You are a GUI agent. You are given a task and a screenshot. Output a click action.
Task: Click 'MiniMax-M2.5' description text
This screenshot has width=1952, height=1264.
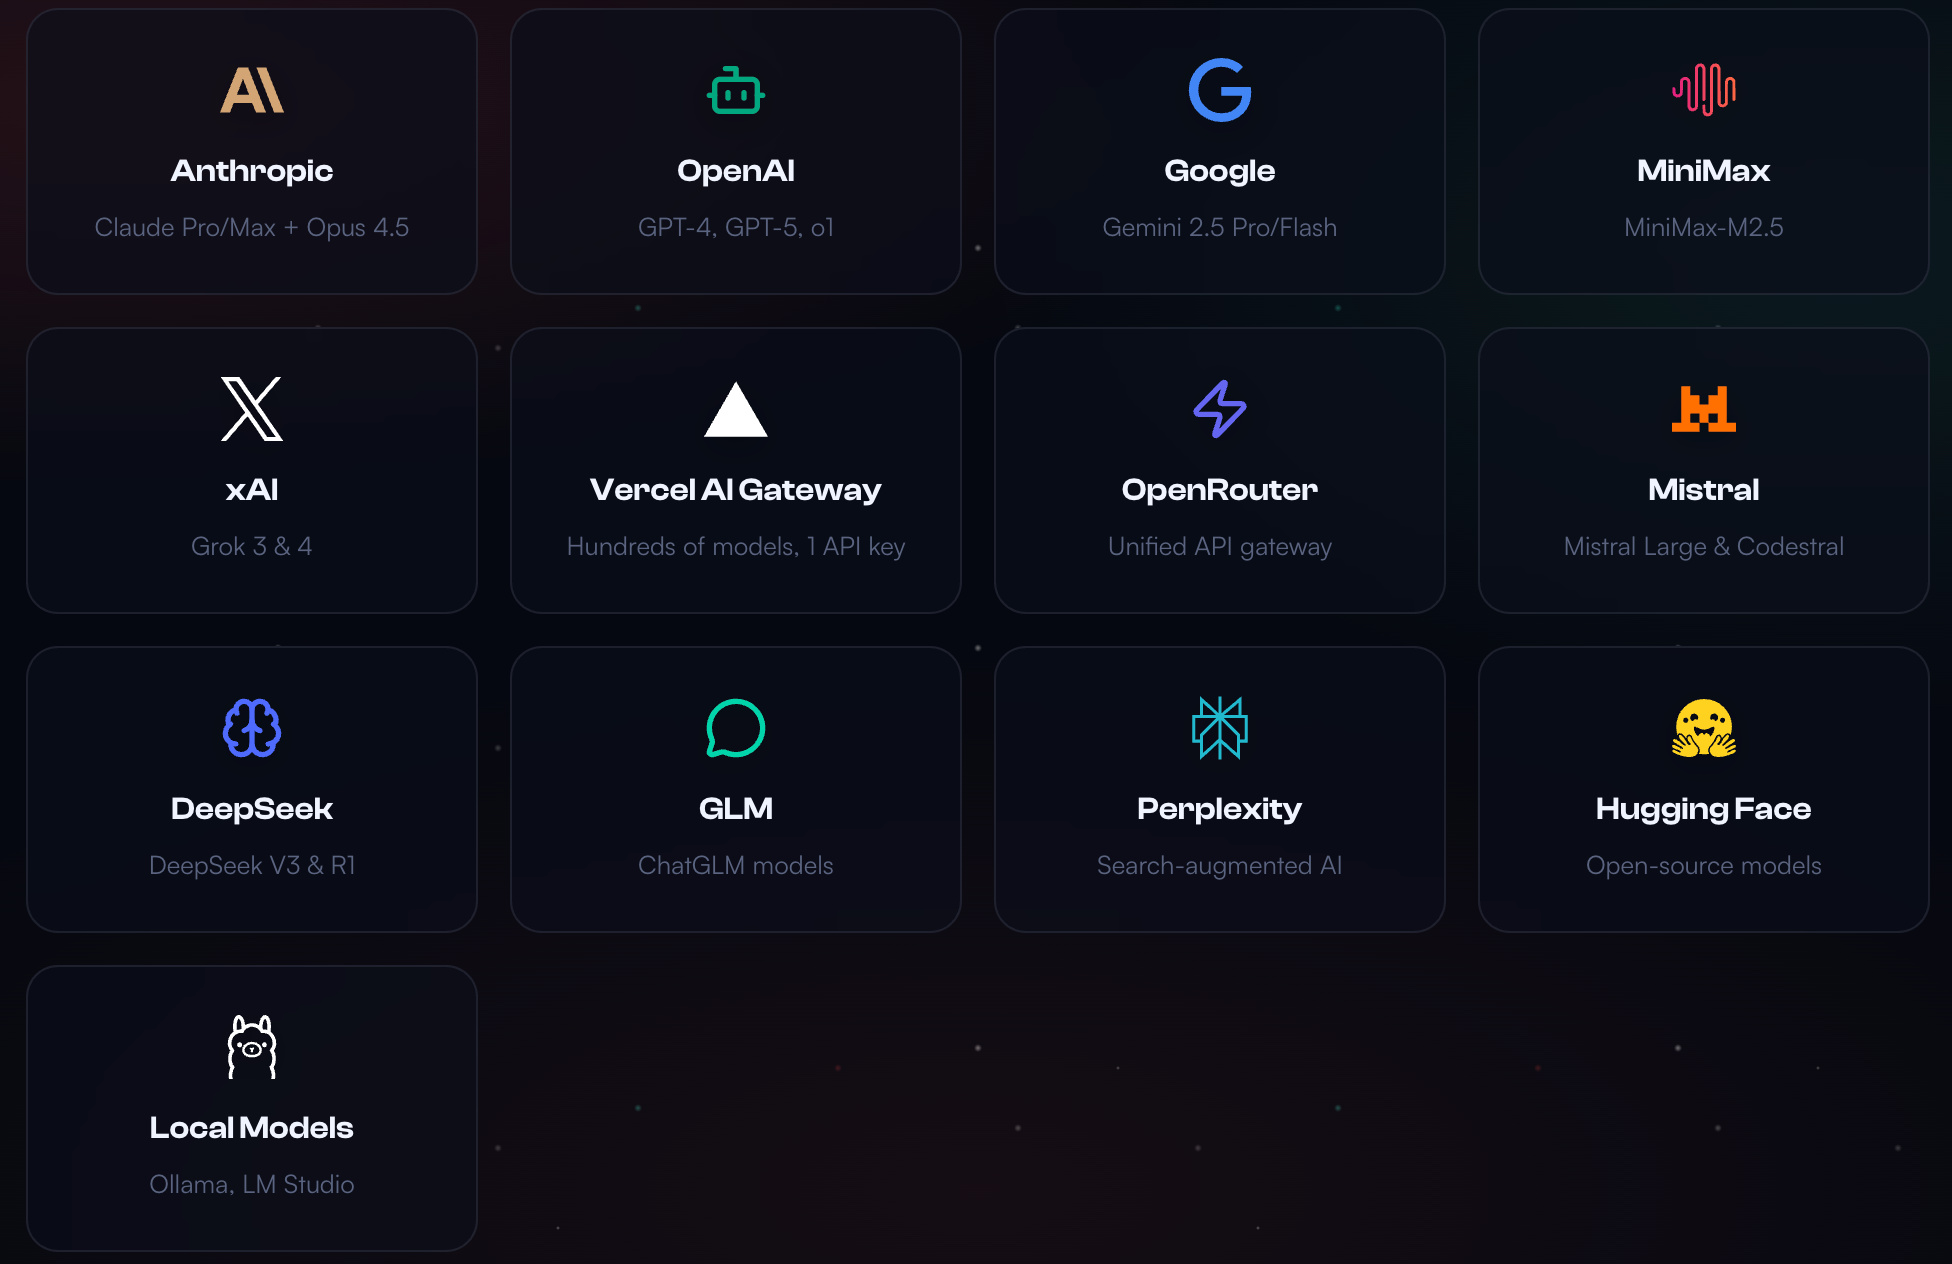(x=1704, y=228)
